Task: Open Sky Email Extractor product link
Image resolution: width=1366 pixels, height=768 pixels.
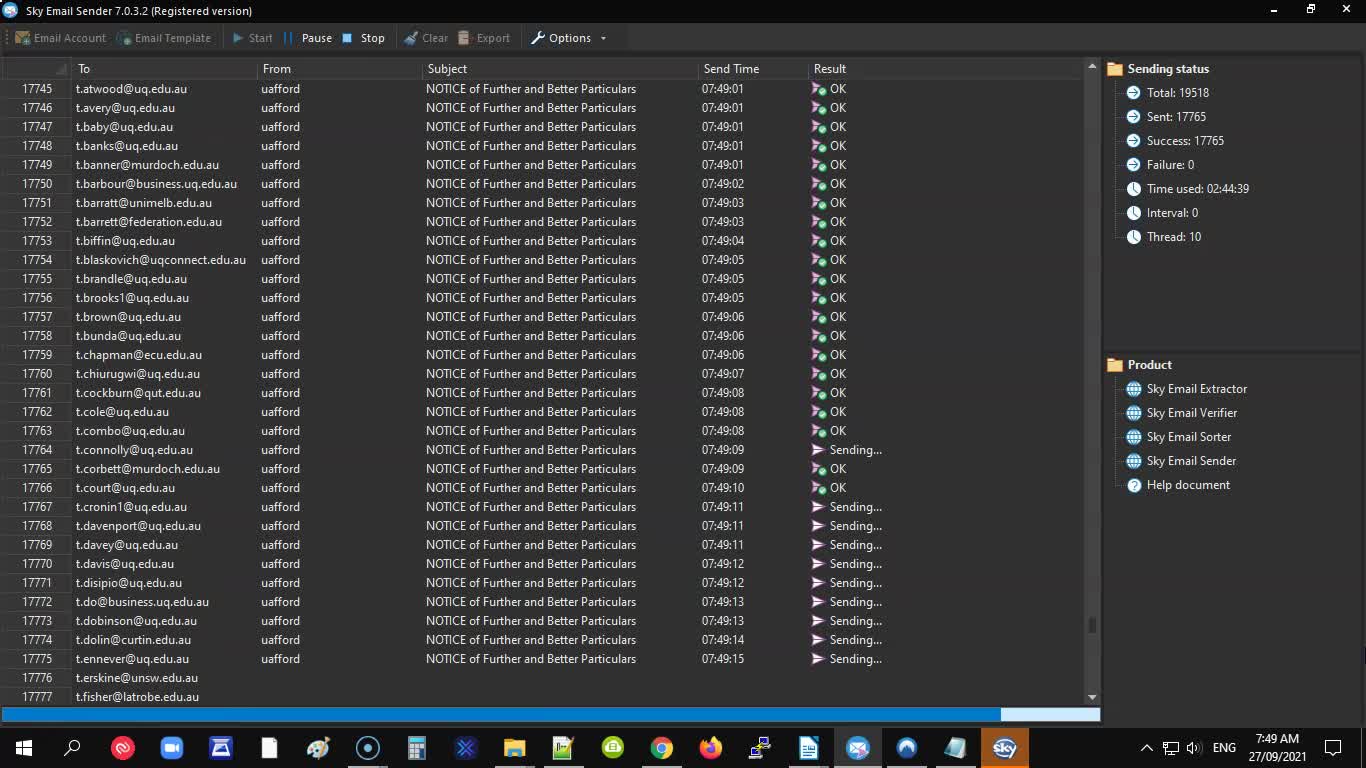Action: (x=1196, y=389)
